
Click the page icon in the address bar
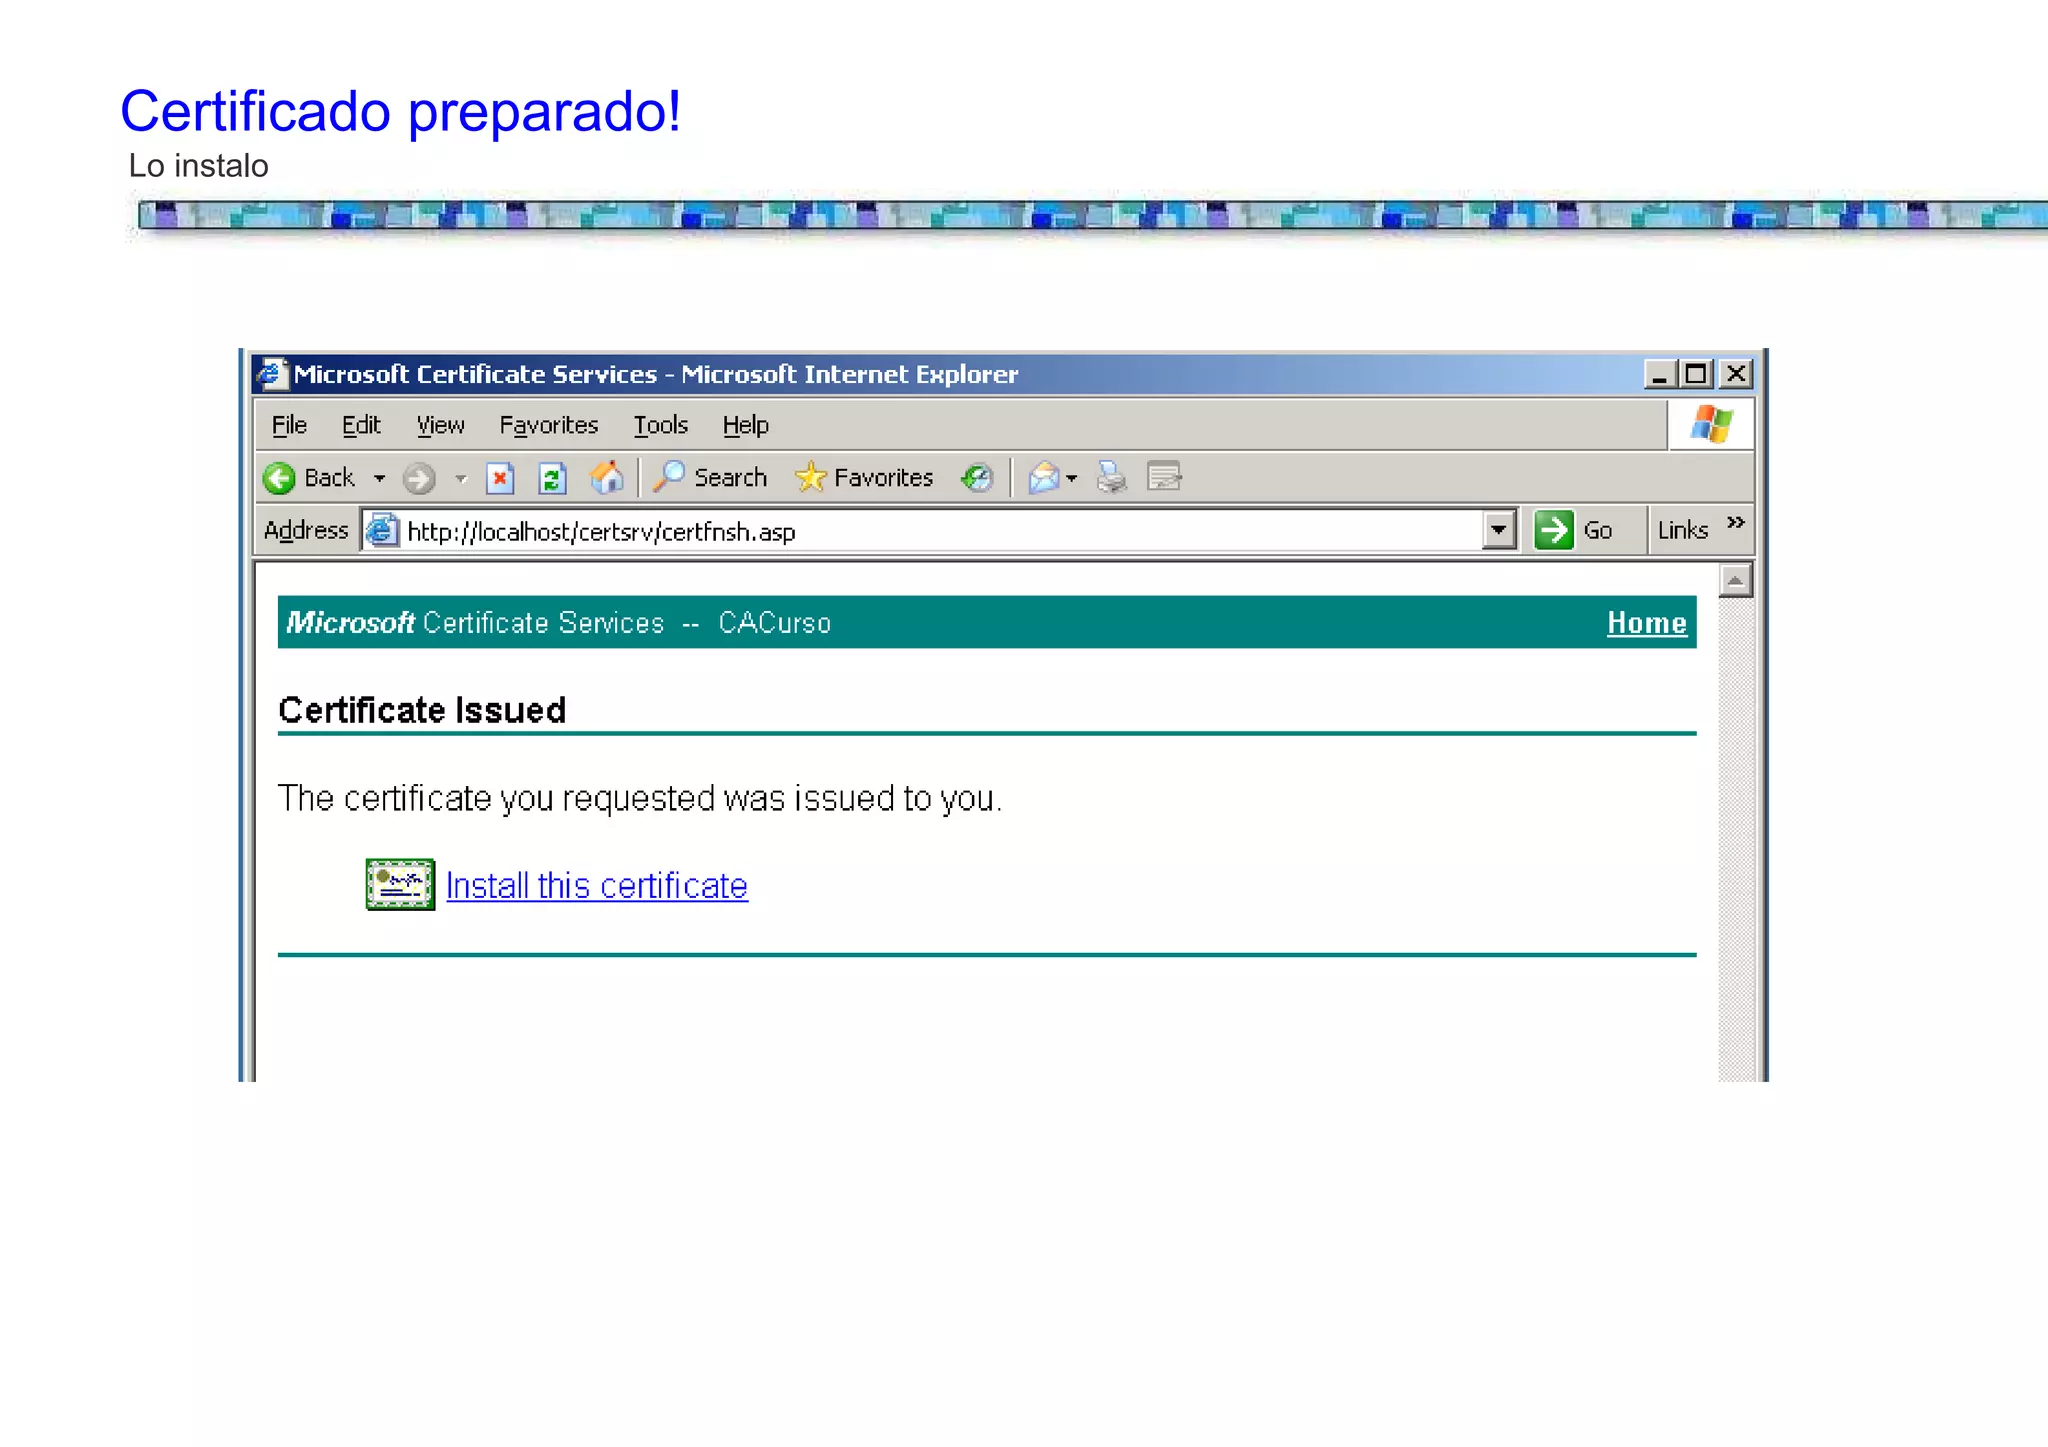click(381, 530)
